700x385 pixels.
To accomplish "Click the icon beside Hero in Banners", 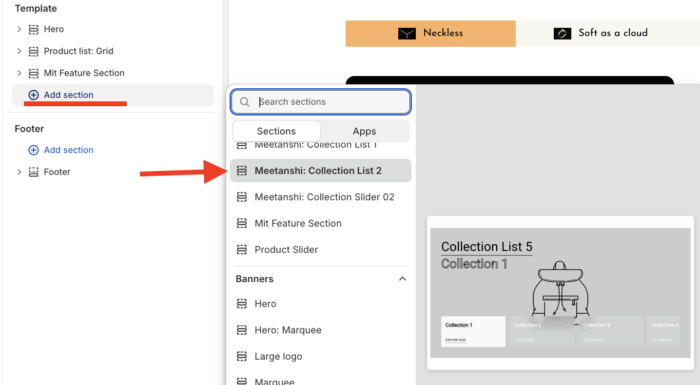I will click(242, 304).
